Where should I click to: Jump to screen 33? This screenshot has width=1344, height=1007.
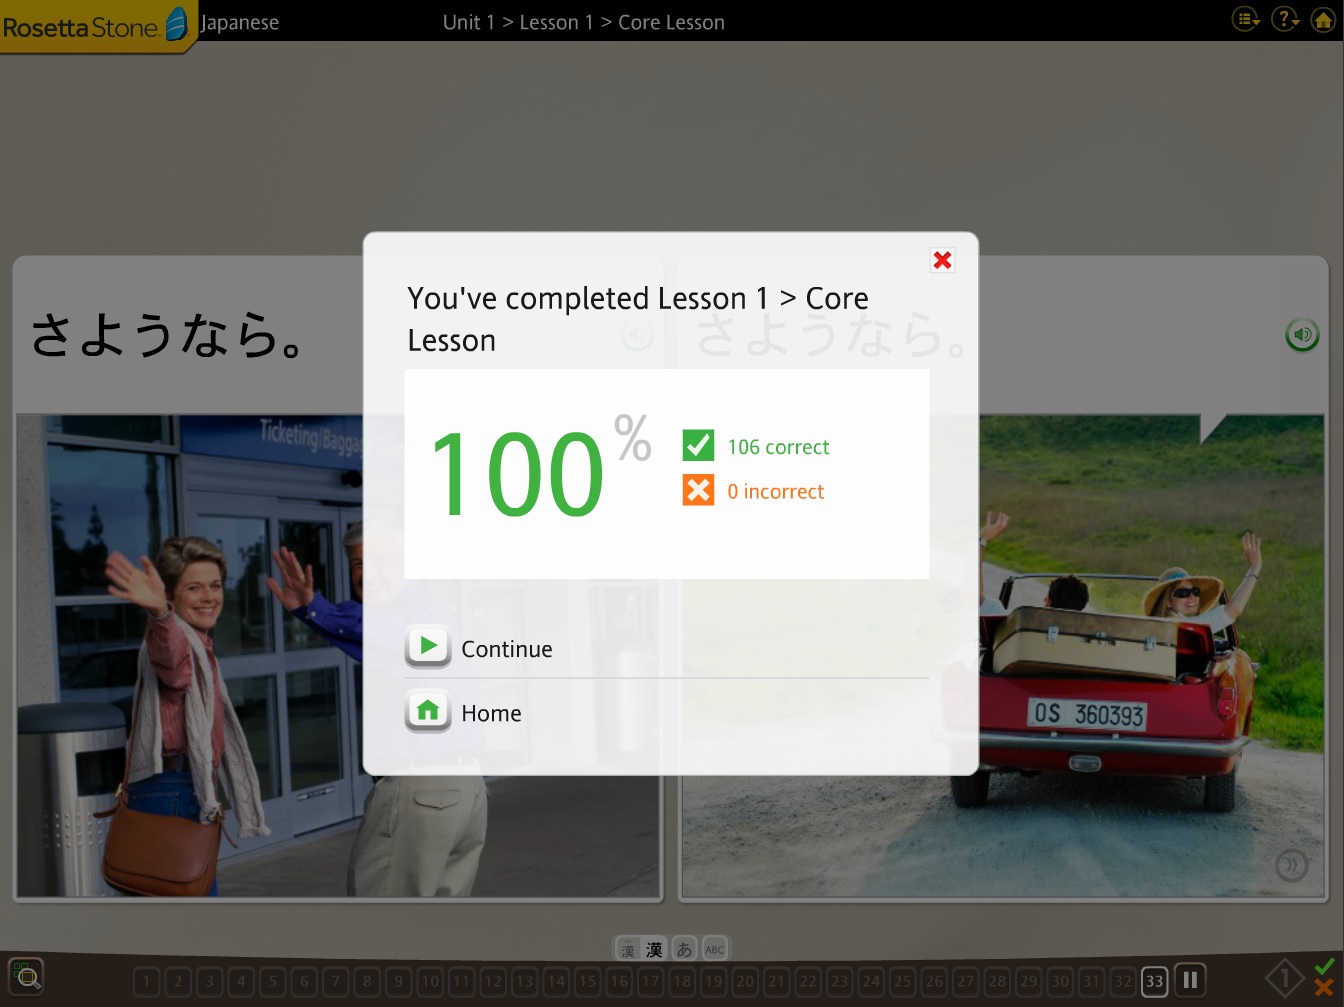click(x=1155, y=981)
